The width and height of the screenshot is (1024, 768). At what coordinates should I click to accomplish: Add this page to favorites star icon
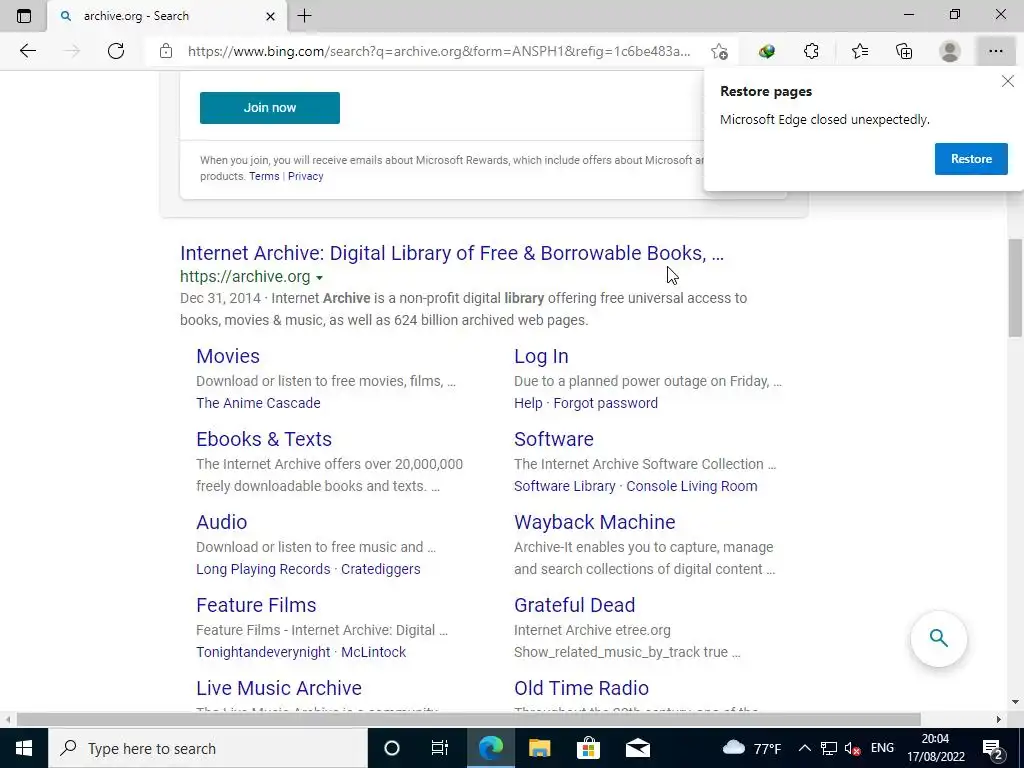click(x=720, y=51)
